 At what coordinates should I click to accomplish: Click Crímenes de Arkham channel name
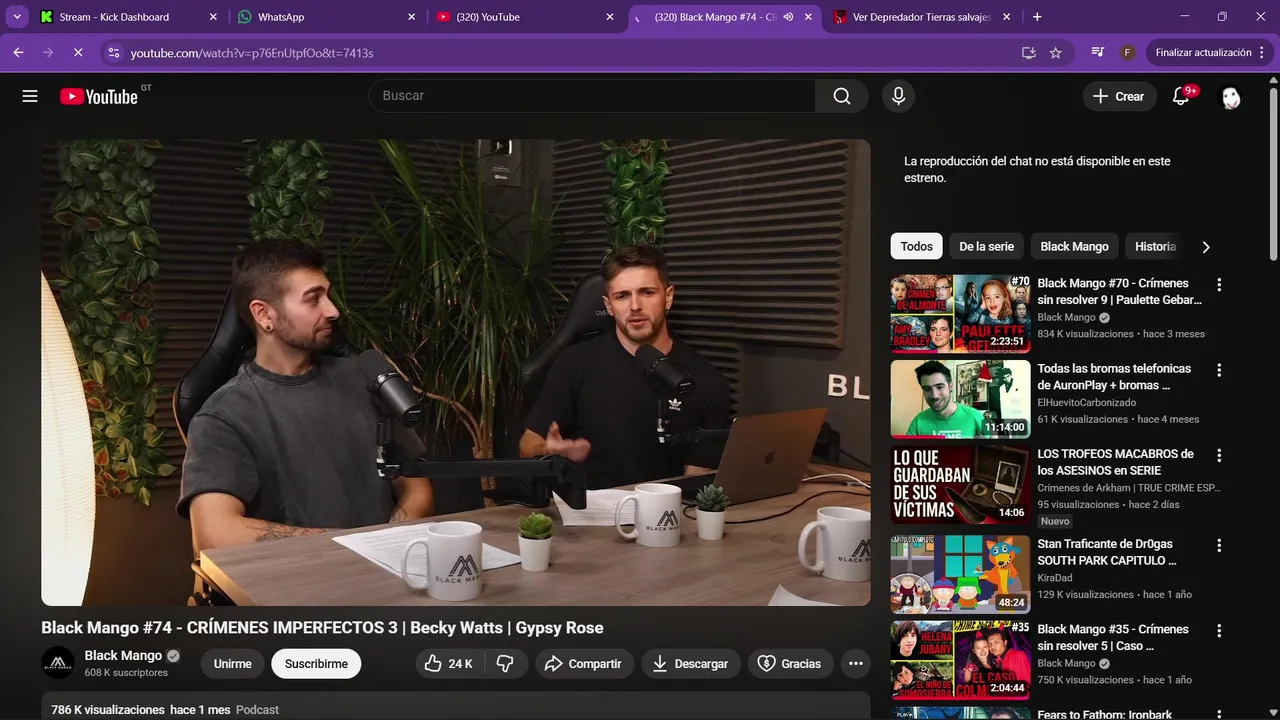[1129, 488]
